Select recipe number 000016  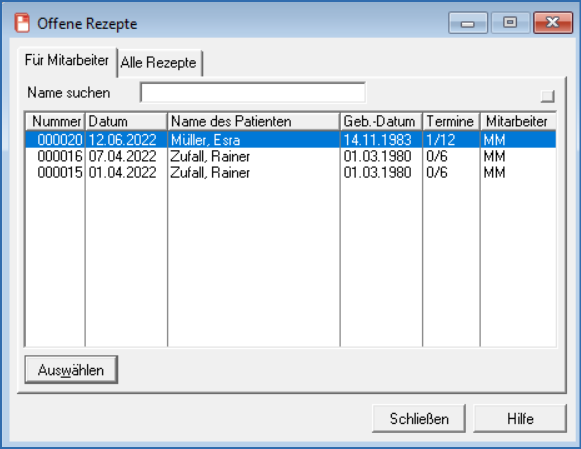point(60,156)
